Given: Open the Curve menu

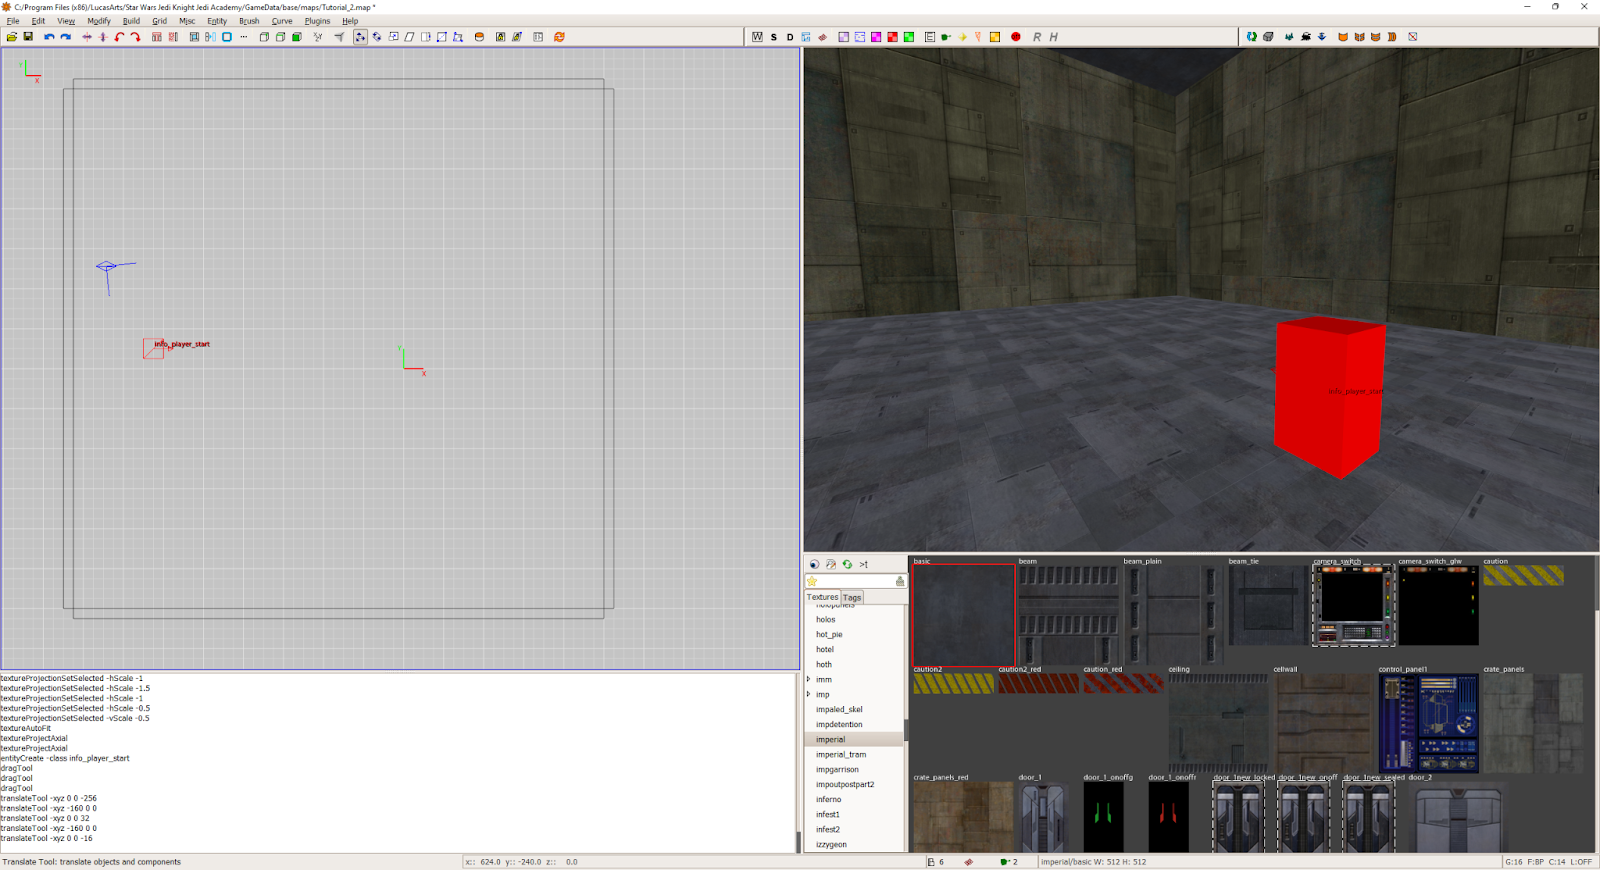Looking at the screenshot, I should 282,21.
